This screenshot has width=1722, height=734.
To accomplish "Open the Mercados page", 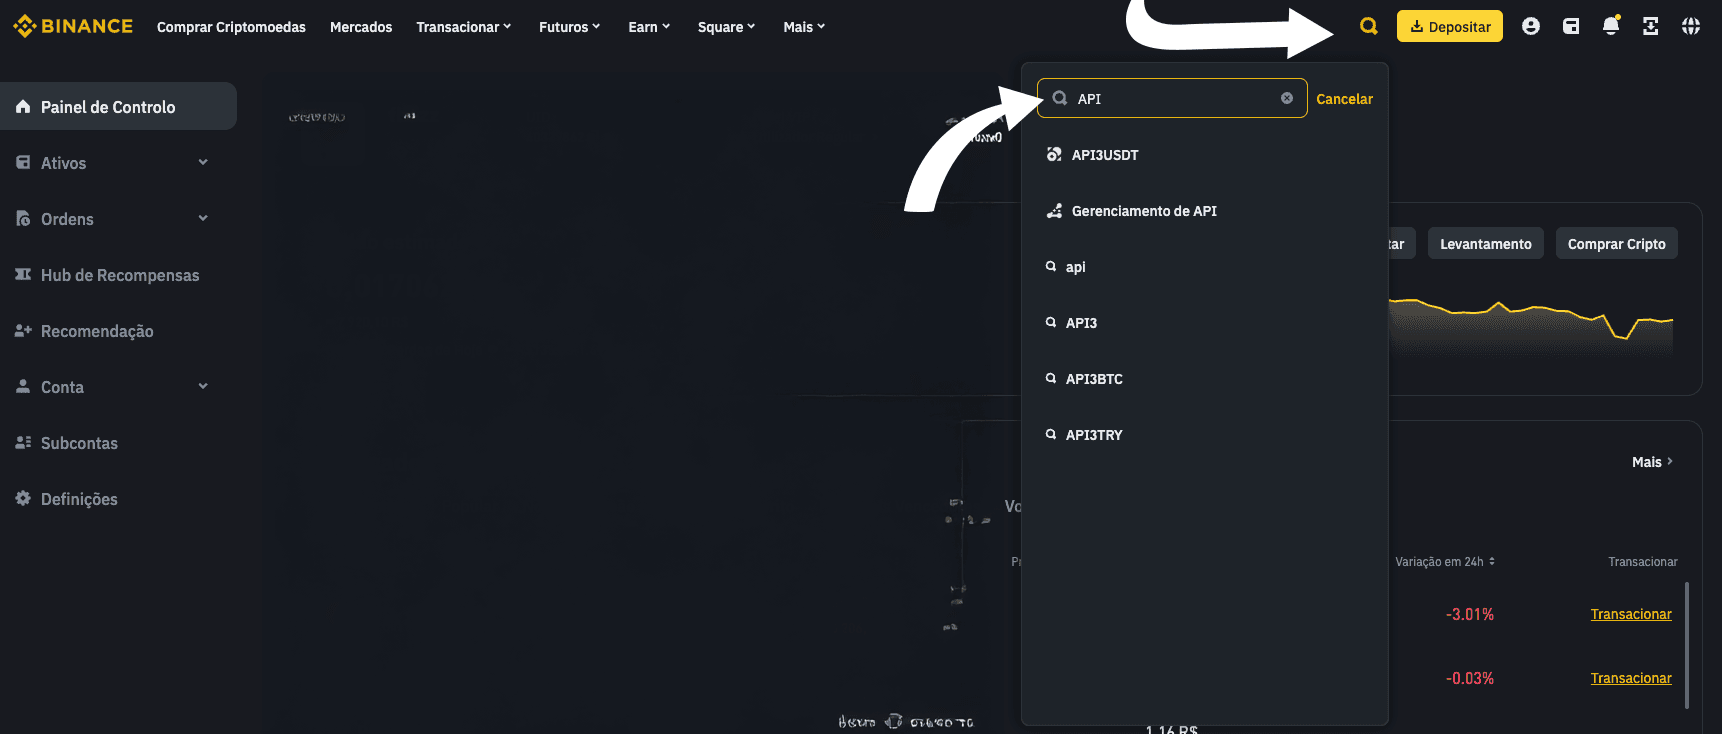I will pyautogui.click(x=361, y=27).
